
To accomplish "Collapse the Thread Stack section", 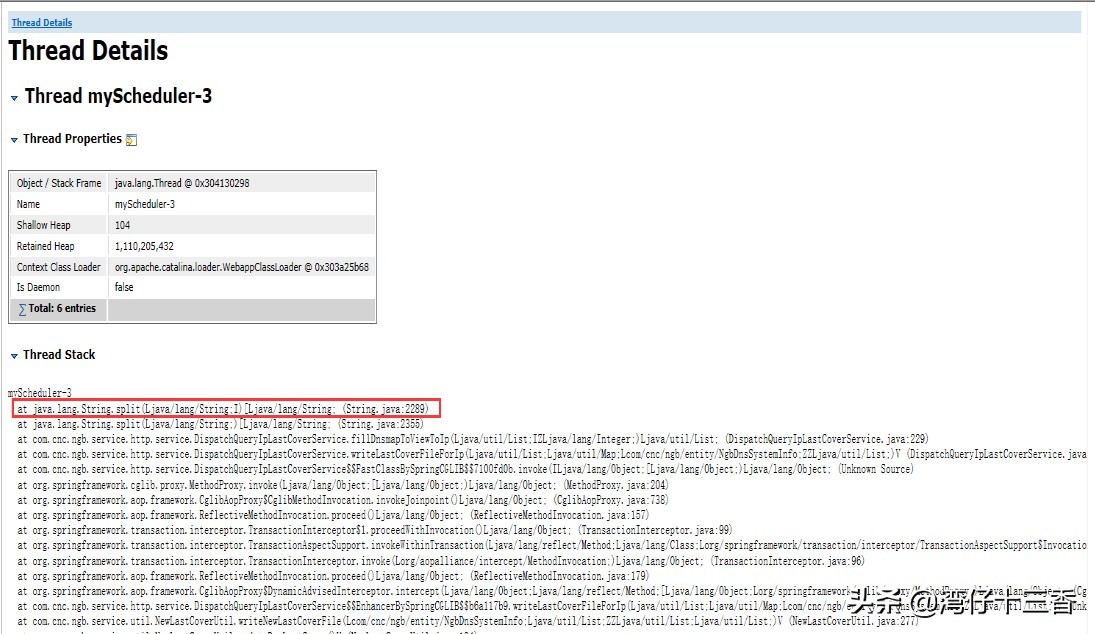I will [14, 355].
